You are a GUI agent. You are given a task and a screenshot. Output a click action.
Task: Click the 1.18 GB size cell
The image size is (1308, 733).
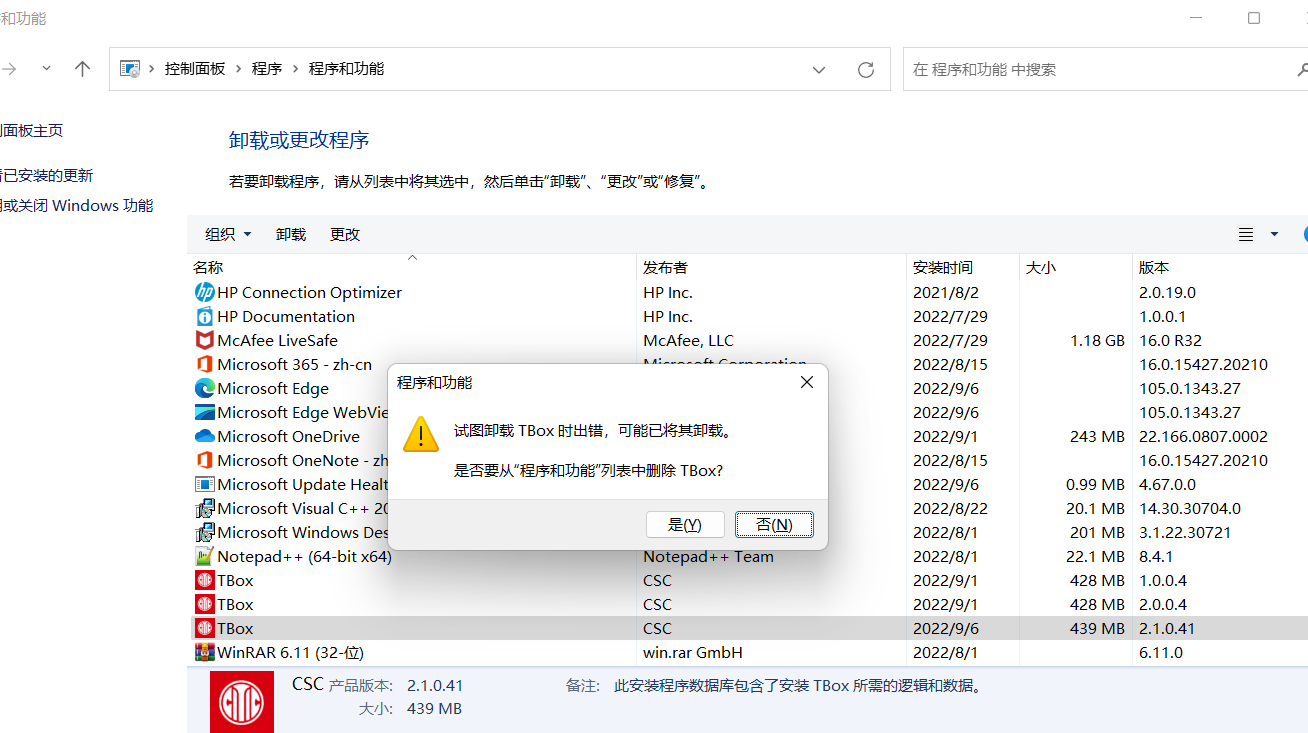click(1097, 341)
